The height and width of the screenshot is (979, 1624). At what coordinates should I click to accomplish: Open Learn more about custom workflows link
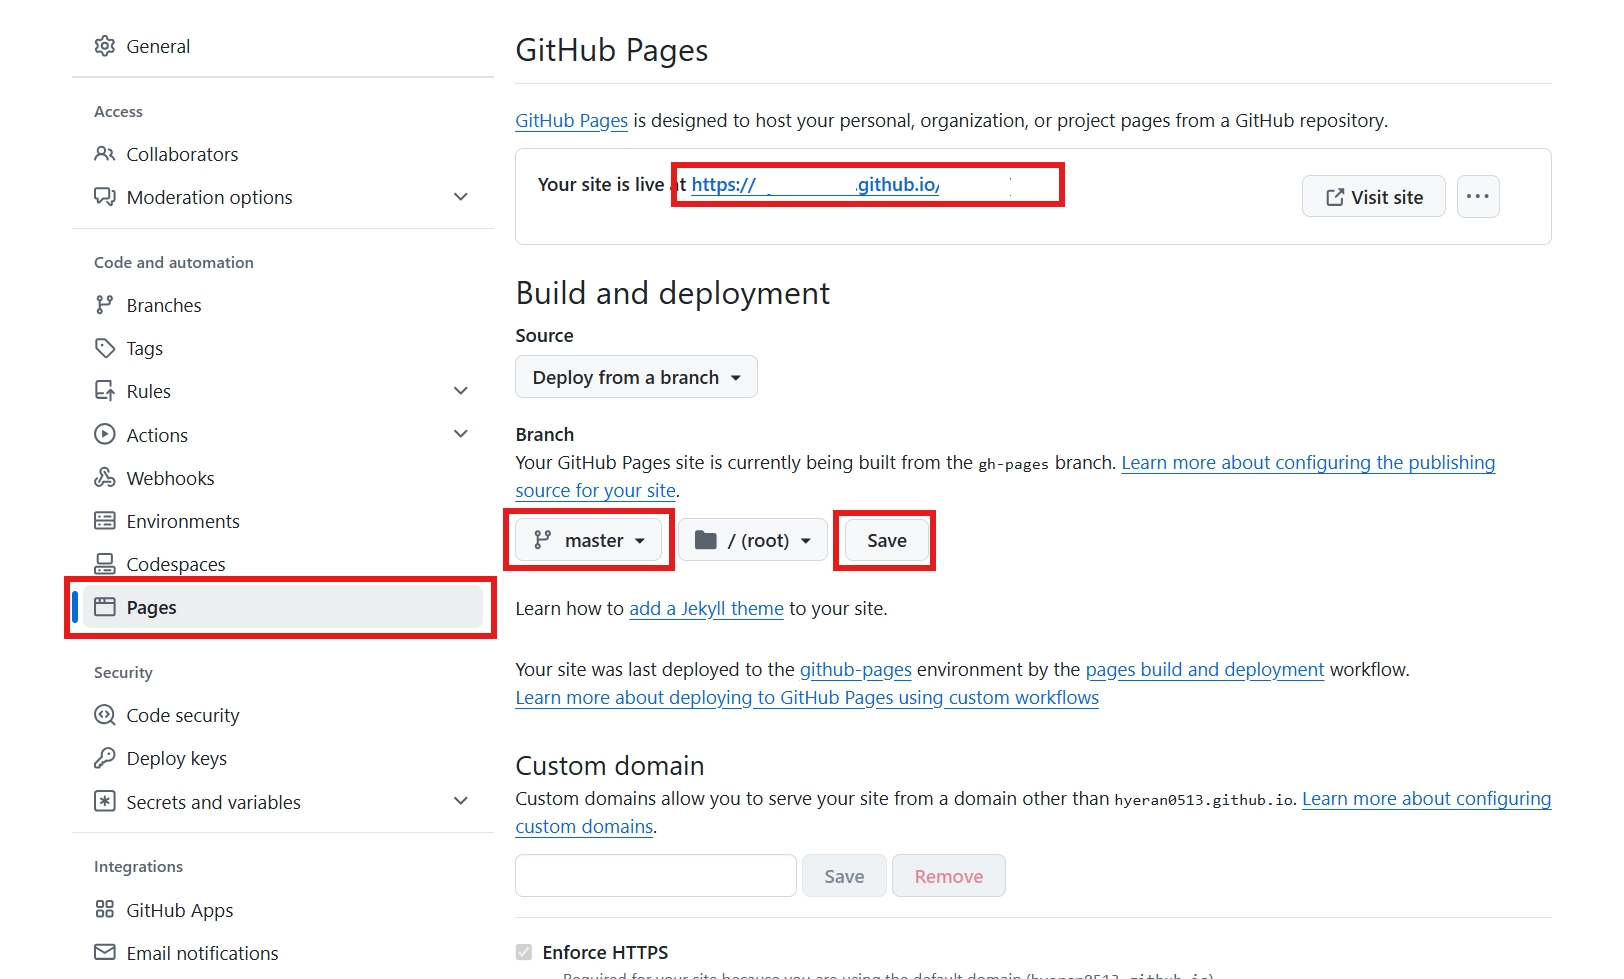pos(807,697)
